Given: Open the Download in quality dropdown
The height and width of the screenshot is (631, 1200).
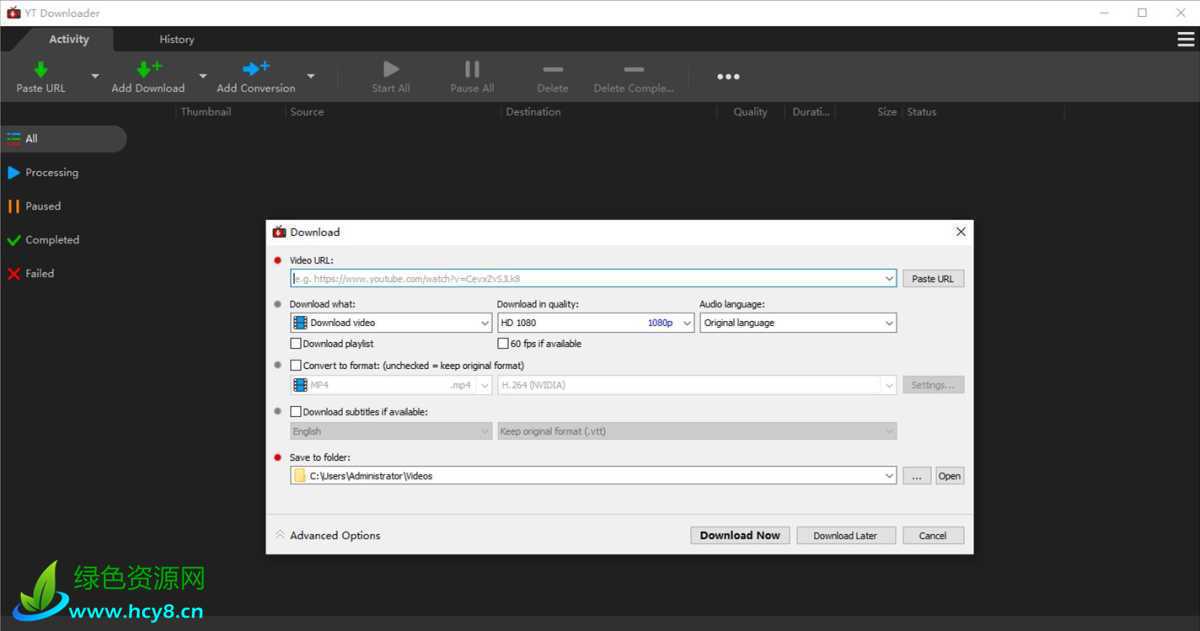Looking at the screenshot, I should point(595,323).
